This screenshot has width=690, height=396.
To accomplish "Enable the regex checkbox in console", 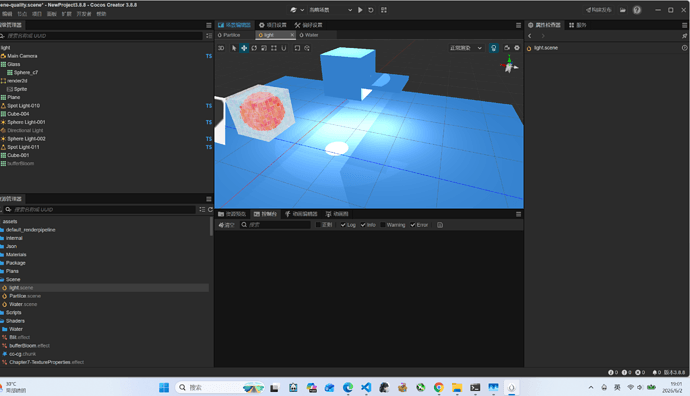I will 318,225.
